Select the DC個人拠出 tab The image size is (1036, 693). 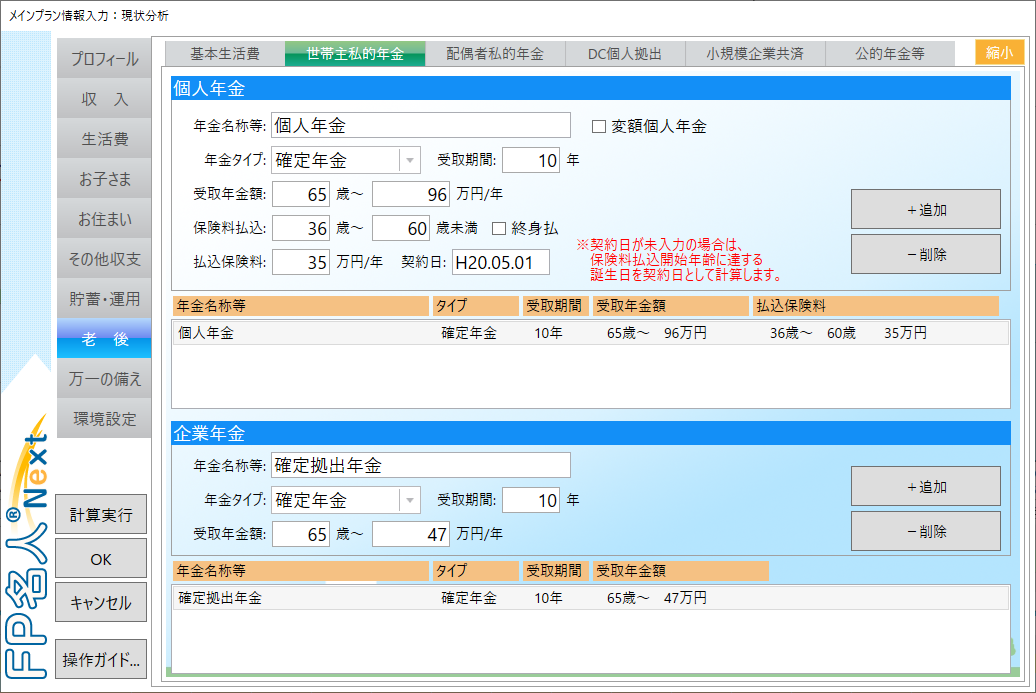click(625, 54)
